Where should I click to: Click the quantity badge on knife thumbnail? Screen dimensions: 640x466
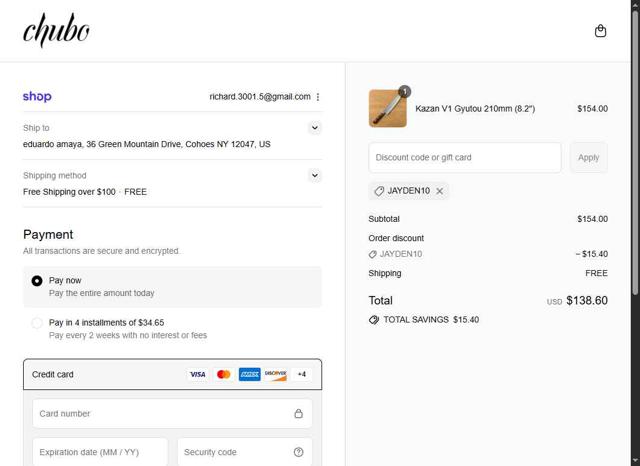coord(404,91)
